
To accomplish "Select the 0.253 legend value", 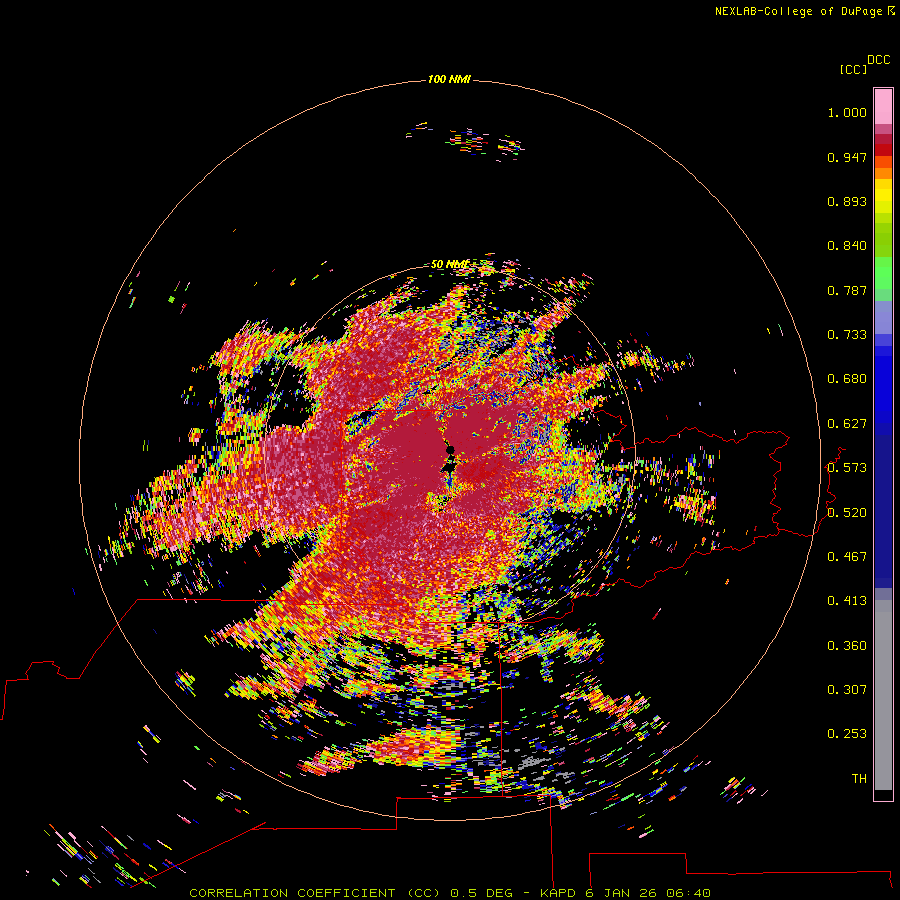I will point(847,734).
